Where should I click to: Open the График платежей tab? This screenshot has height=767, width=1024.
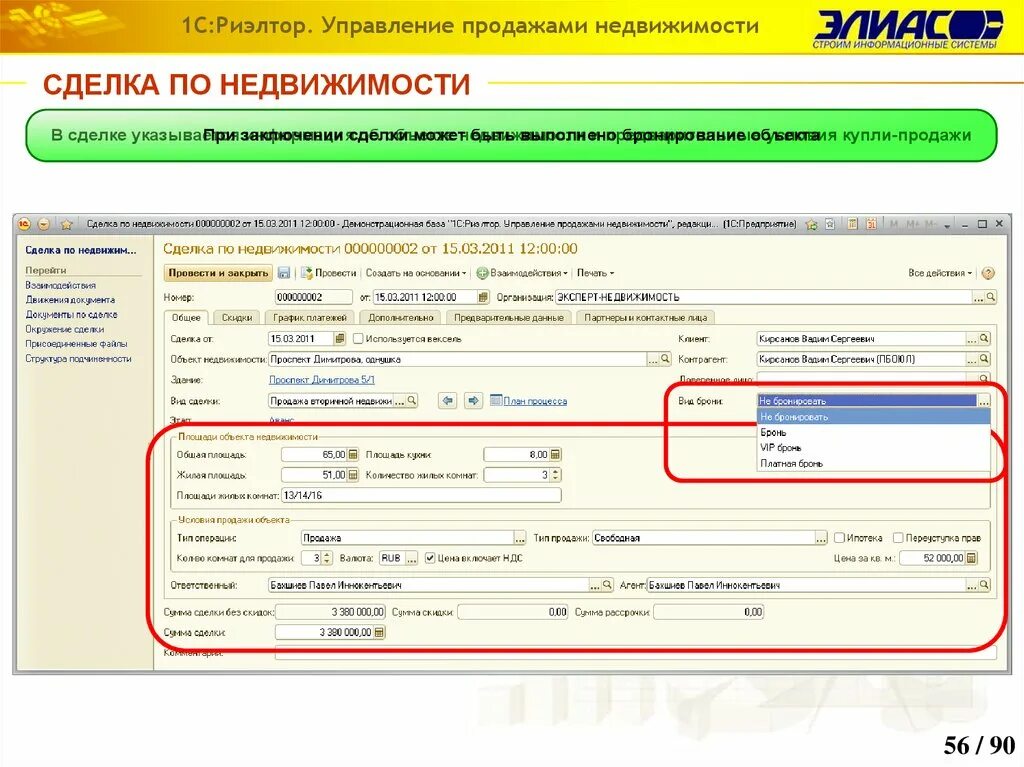310,318
